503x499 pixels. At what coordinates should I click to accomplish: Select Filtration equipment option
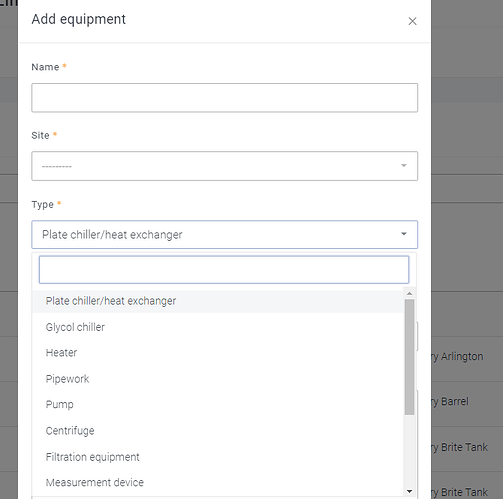coord(218,457)
